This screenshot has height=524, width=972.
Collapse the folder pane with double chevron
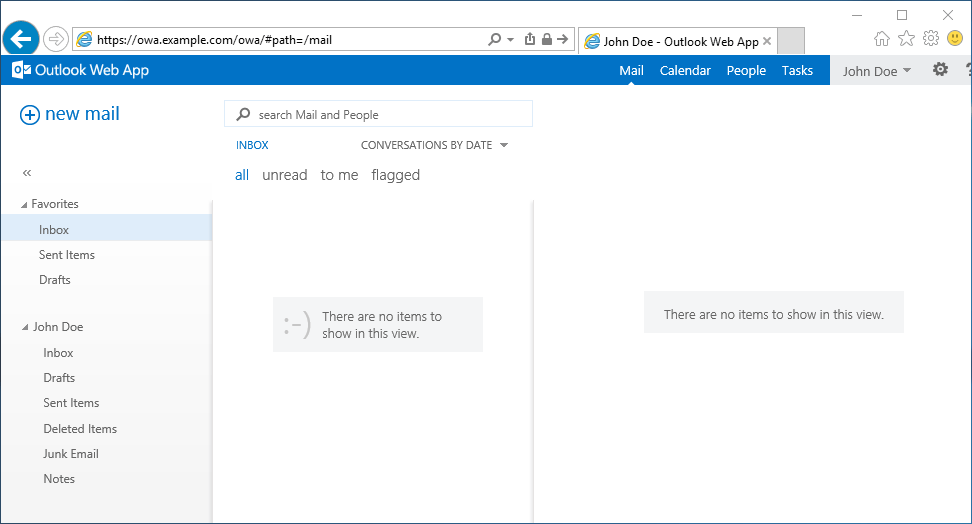pyautogui.click(x=27, y=173)
